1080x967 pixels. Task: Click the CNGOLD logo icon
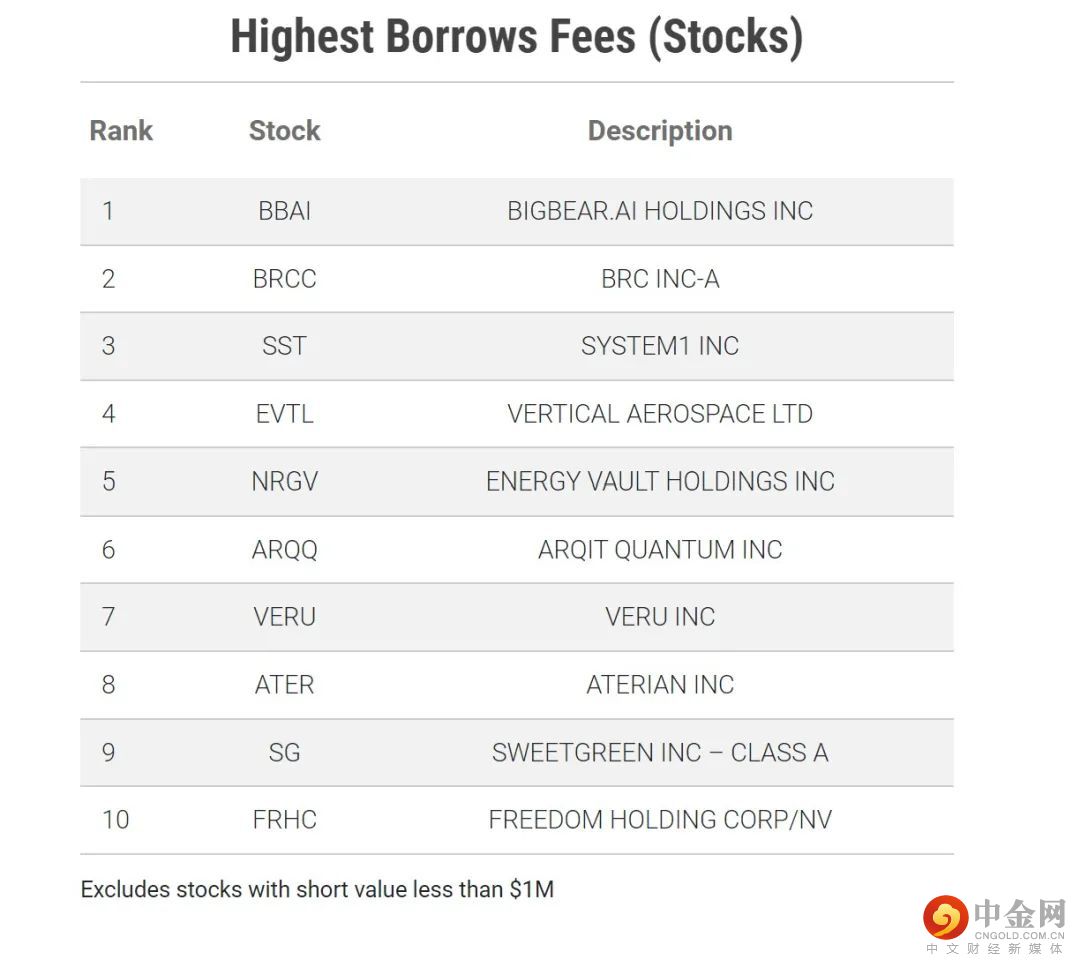click(945, 917)
